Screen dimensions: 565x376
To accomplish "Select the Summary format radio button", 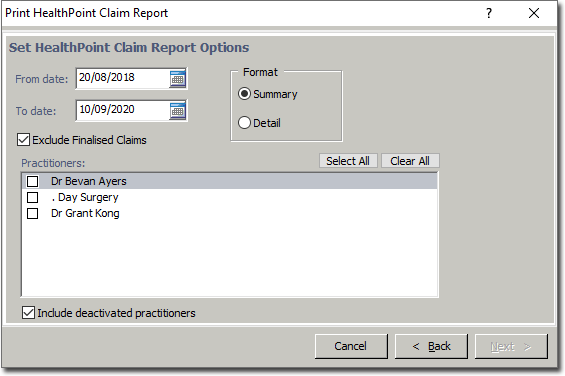I will [x=244, y=94].
